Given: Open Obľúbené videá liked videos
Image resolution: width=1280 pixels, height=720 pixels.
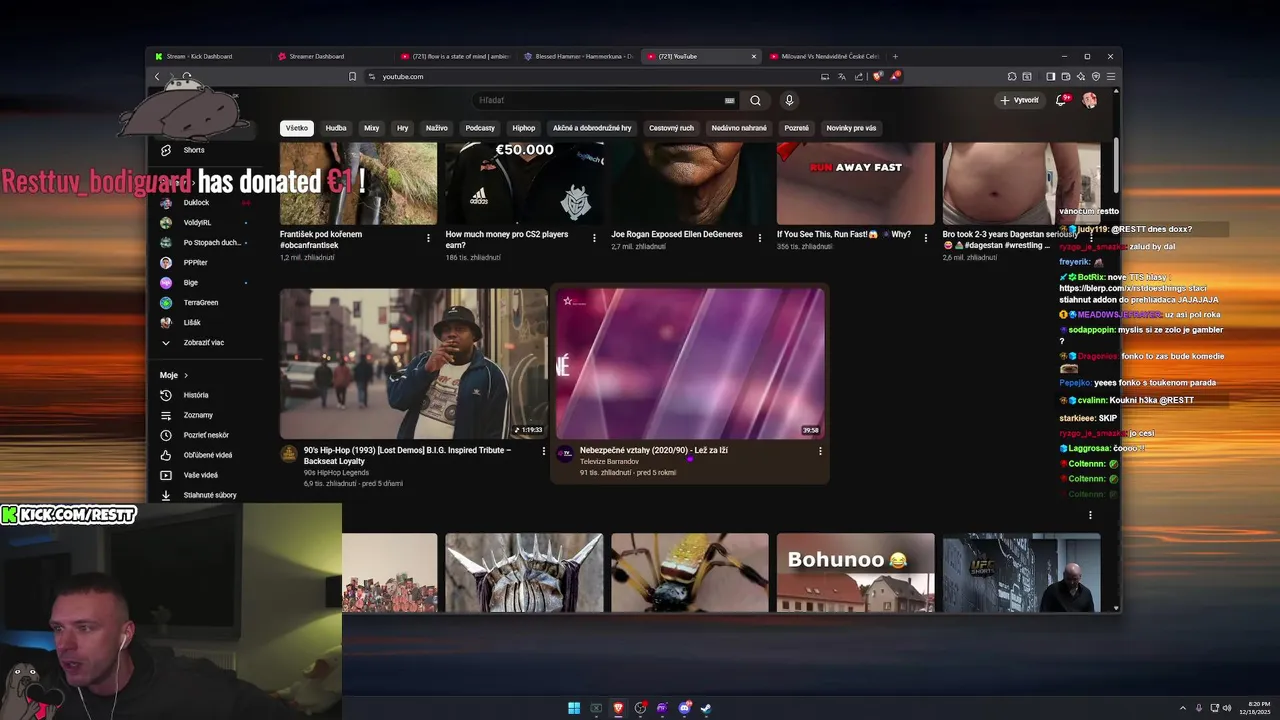Looking at the screenshot, I should point(207,455).
